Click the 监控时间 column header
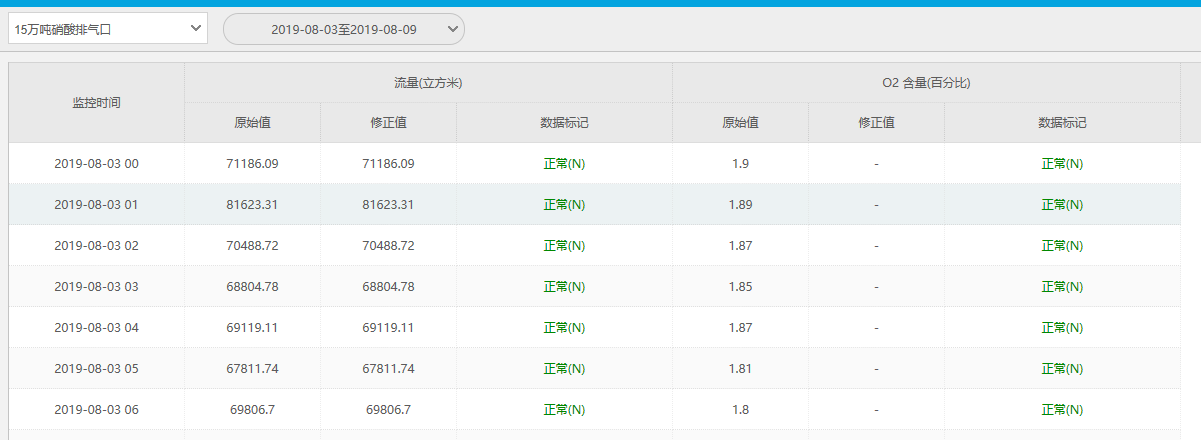 point(97,103)
